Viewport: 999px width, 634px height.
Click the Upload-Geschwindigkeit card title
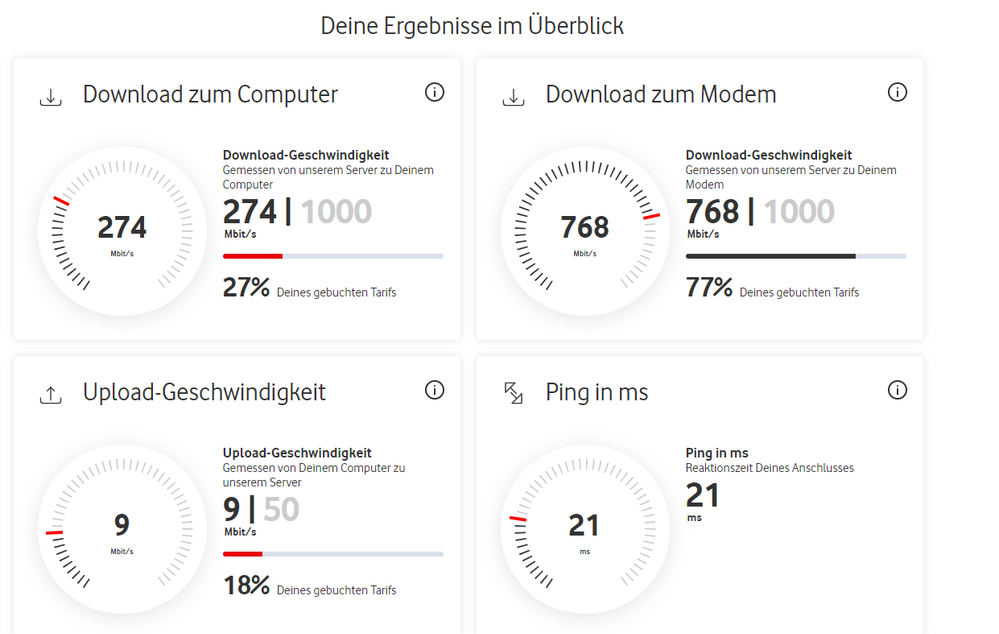pyautogui.click(x=204, y=393)
